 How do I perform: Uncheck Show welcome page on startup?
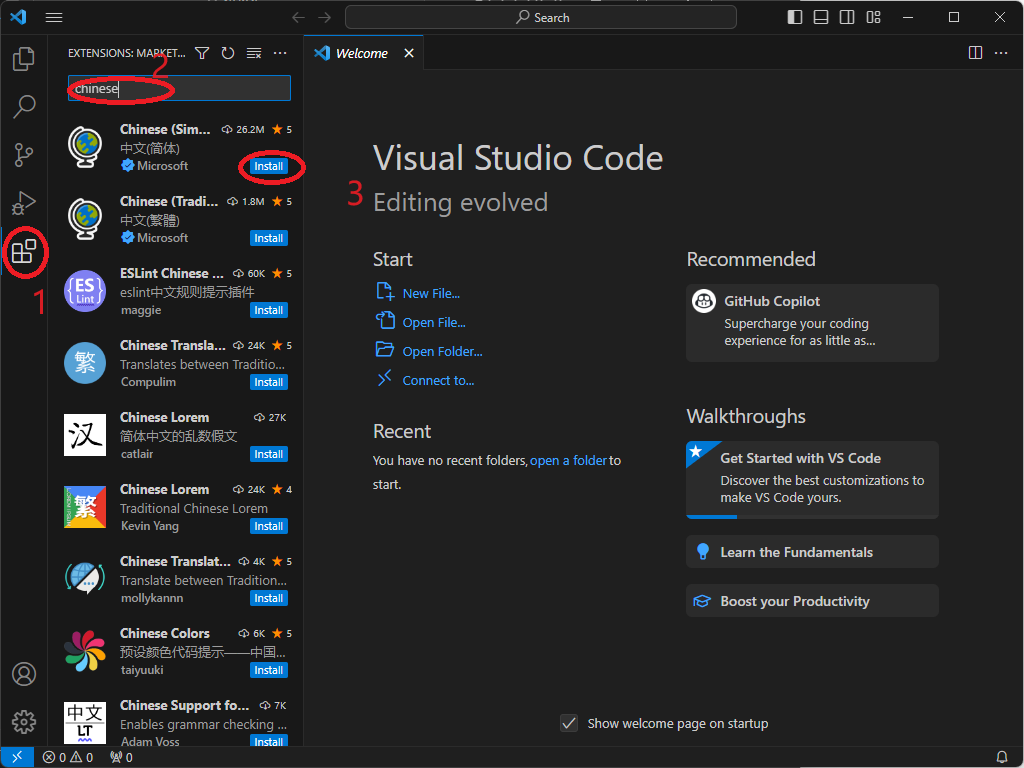coord(569,724)
